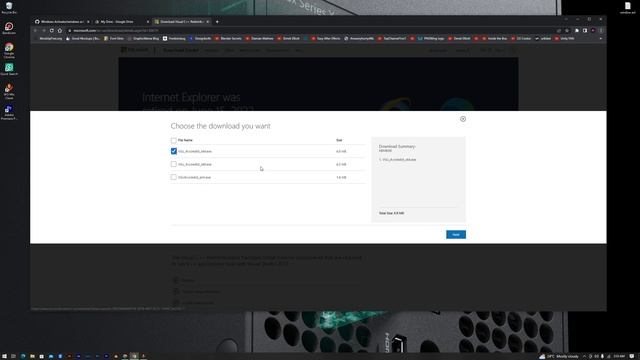The image size is (640, 360).
Task: Check the vcredist_x86.exe download checkbox
Action: [173, 164]
